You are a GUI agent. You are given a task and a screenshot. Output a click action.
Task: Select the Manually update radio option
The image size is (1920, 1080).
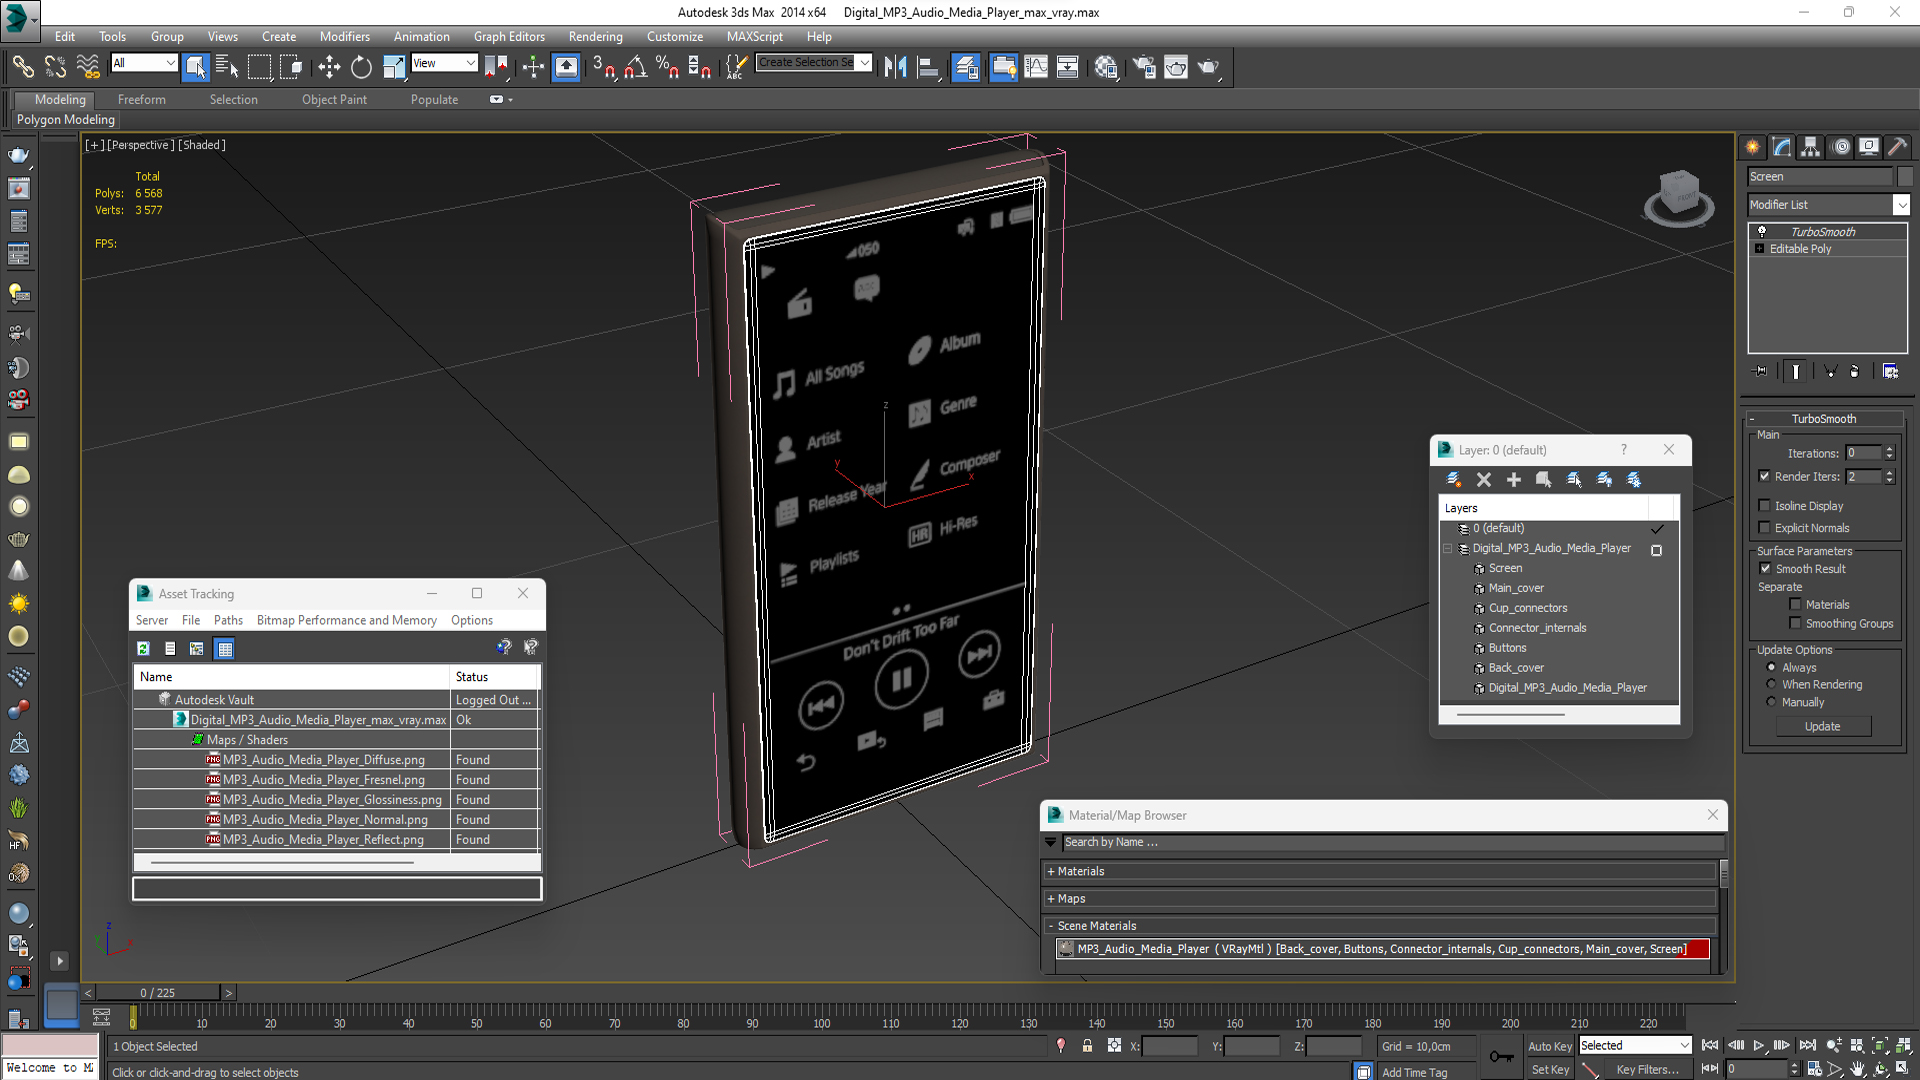tap(1771, 702)
